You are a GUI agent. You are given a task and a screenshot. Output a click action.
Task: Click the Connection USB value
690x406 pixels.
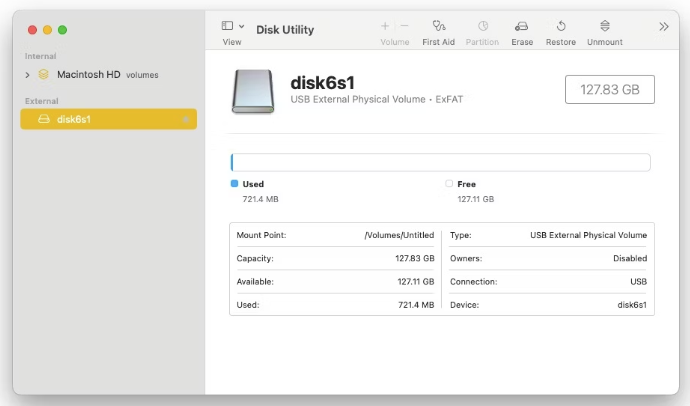pos(639,282)
